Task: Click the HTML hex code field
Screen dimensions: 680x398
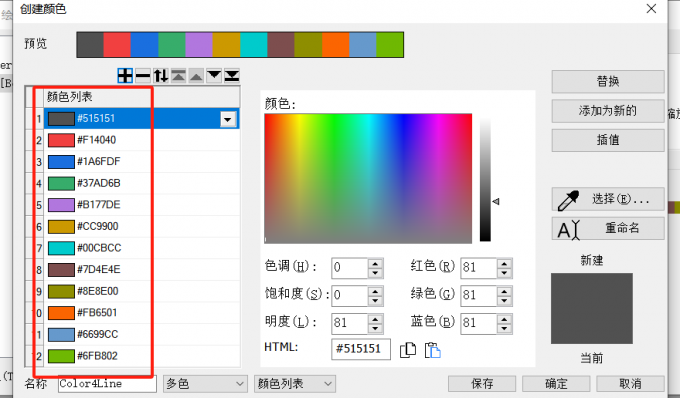Action: (361, 349)
